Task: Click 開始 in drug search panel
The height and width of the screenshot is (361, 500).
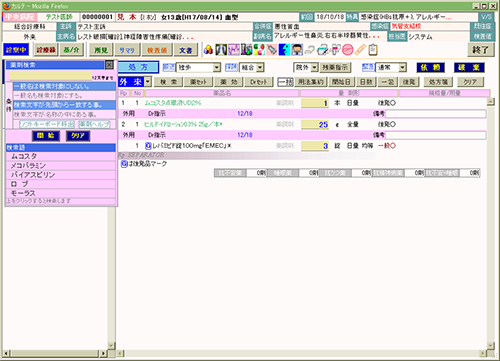Action: pyautogui.click(x=46, y=136)
